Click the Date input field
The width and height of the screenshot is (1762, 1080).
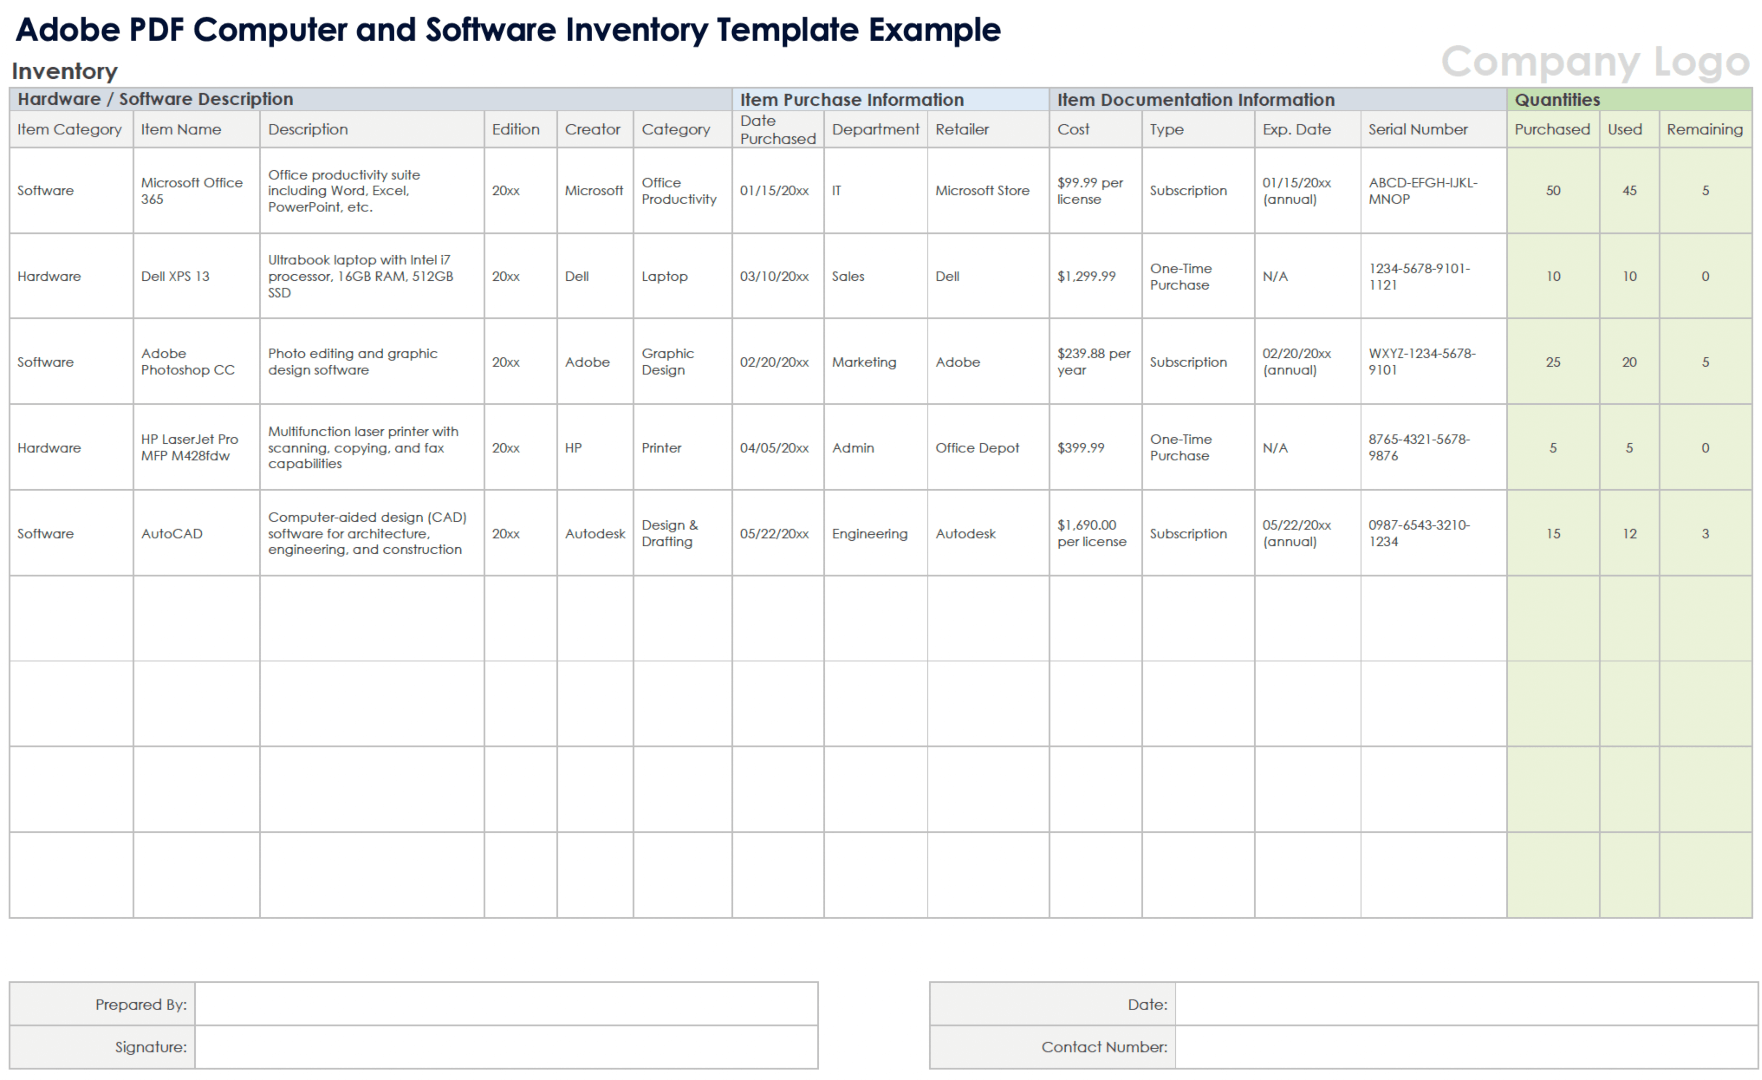point(1465,1004)
